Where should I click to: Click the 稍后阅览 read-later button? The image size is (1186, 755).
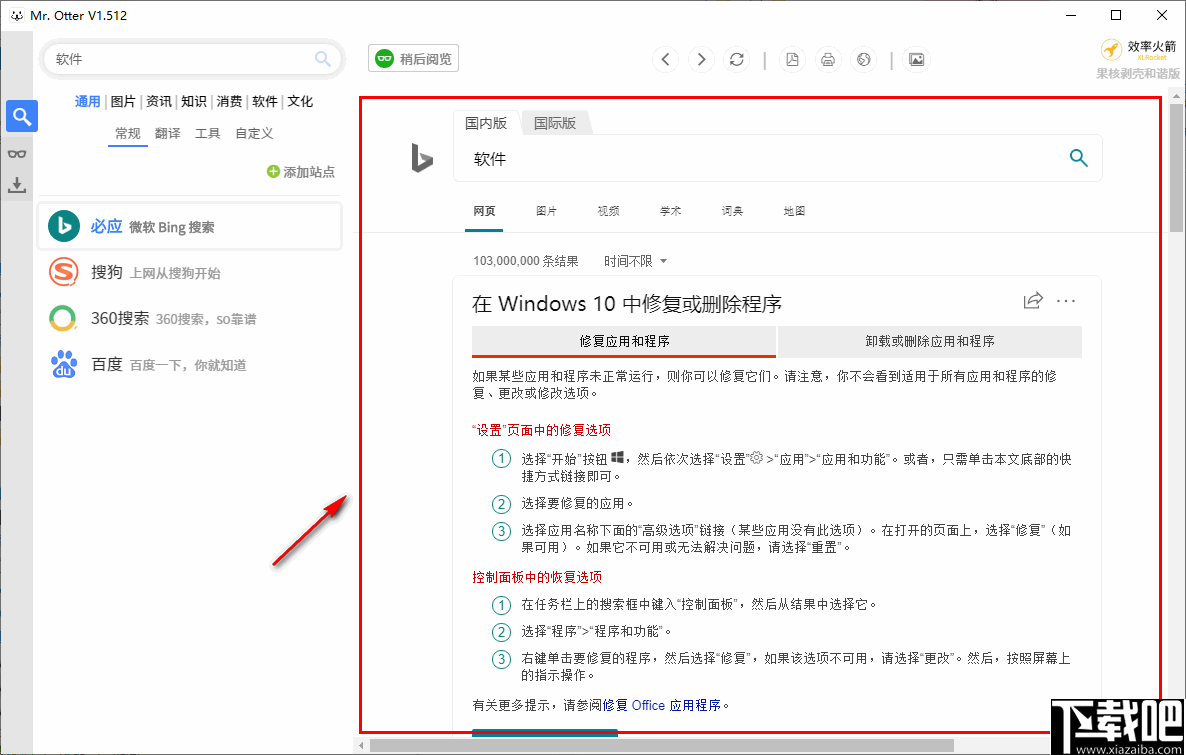click(x=414, y=59)
